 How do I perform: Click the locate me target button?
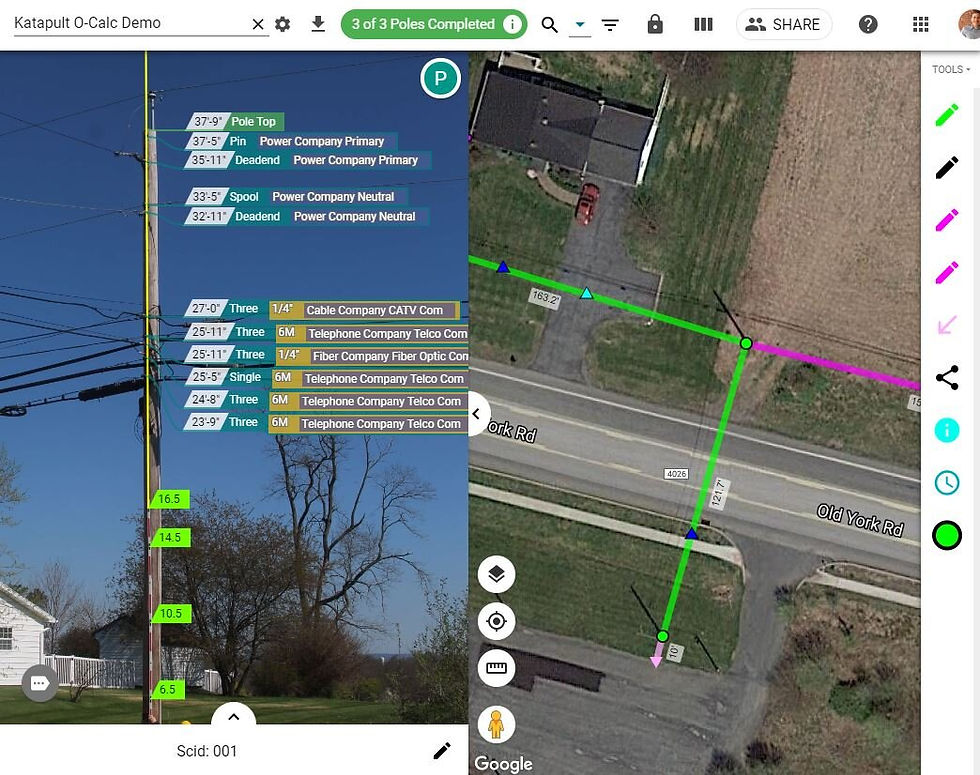click(496, 621)
